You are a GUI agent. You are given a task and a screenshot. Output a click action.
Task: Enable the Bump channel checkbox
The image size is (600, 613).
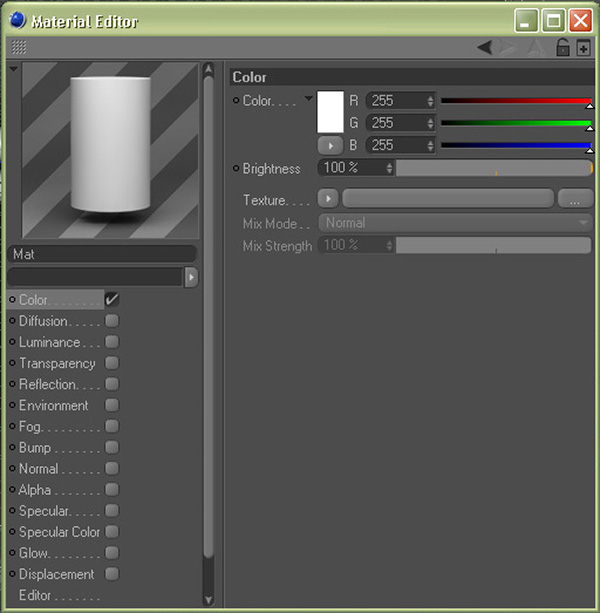[112, 447]
